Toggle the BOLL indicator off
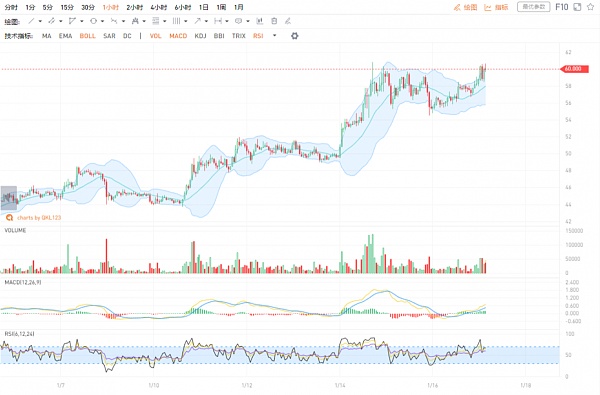Screen dimensions: 600x395 (87, 36)
